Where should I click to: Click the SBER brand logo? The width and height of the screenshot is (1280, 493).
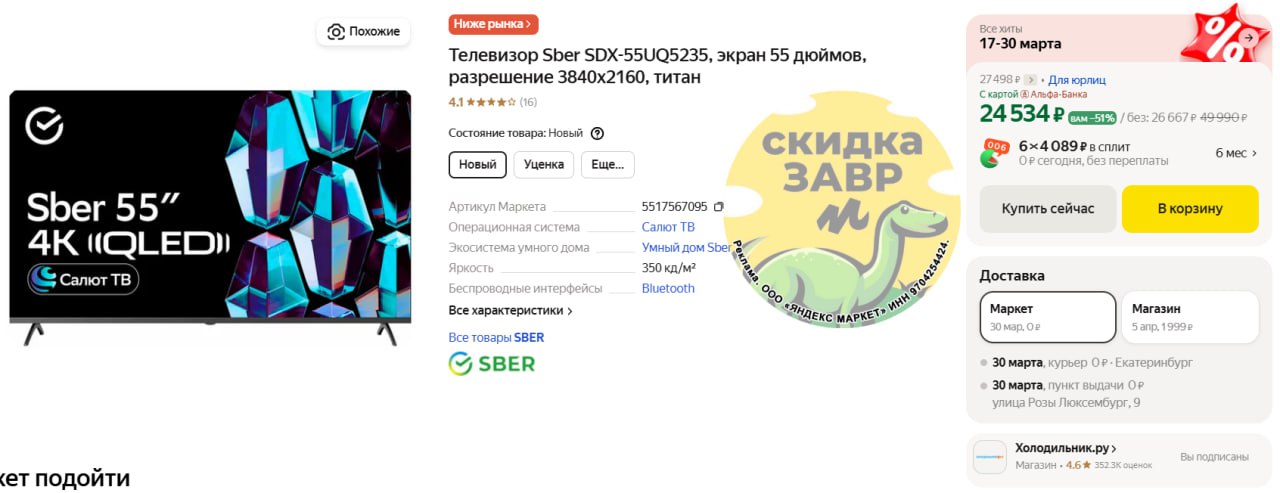pos(492,363)
